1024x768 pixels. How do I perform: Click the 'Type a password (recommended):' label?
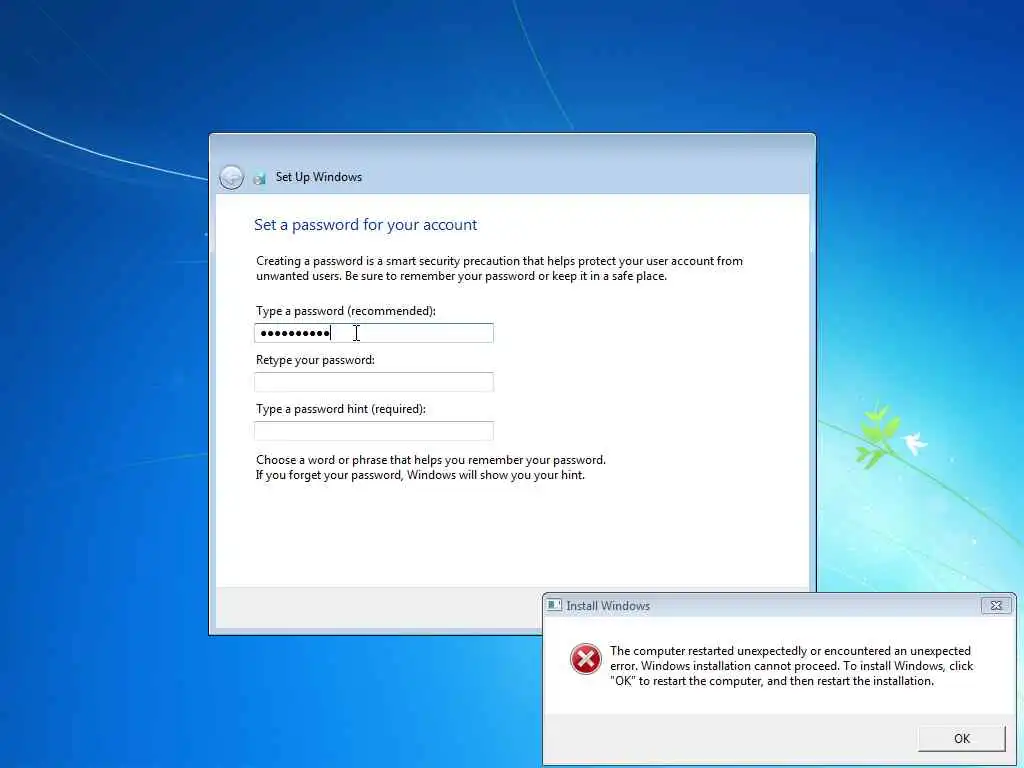[345, 311]
